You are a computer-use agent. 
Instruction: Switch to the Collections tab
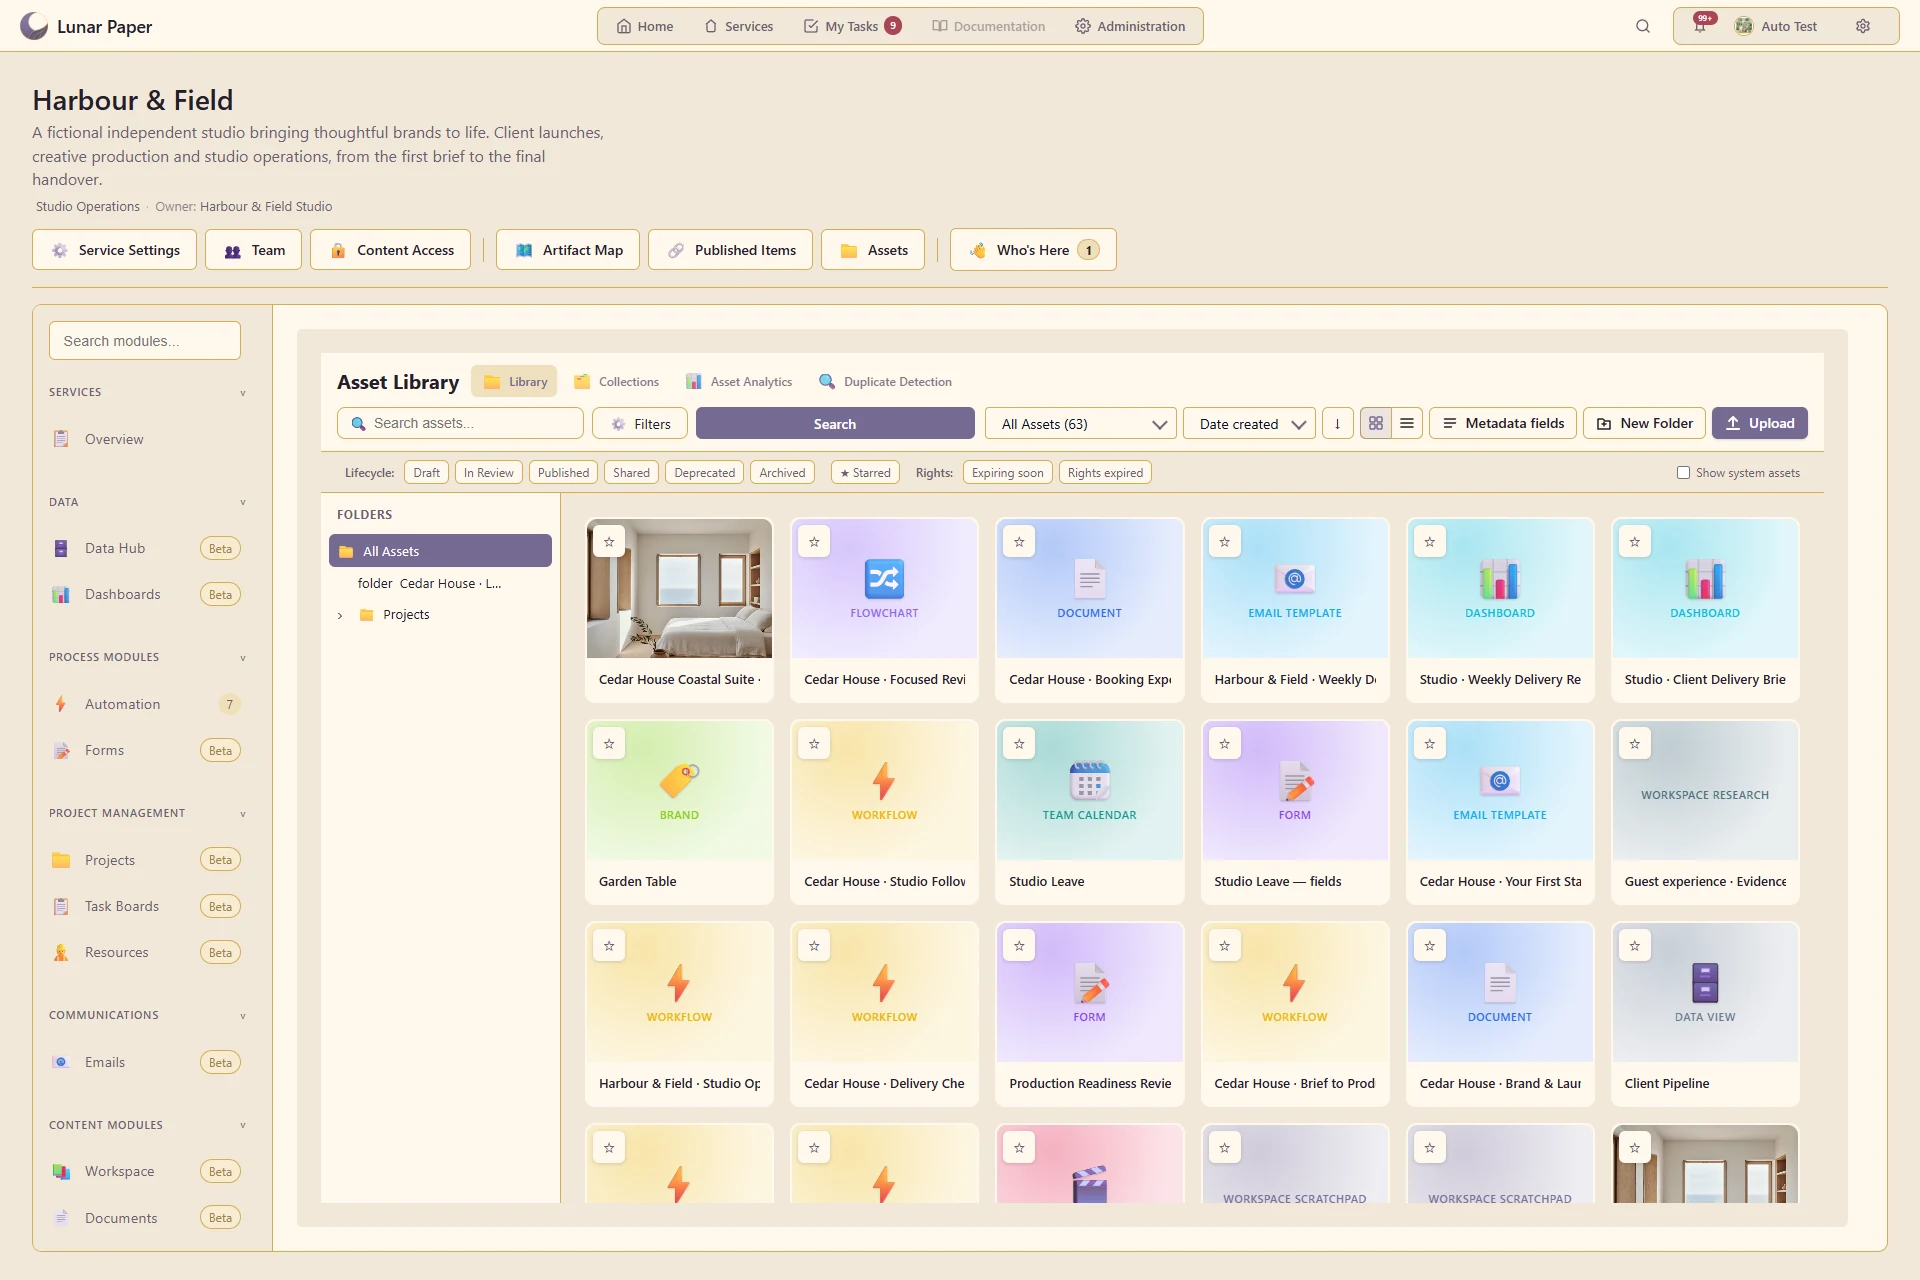617,381
